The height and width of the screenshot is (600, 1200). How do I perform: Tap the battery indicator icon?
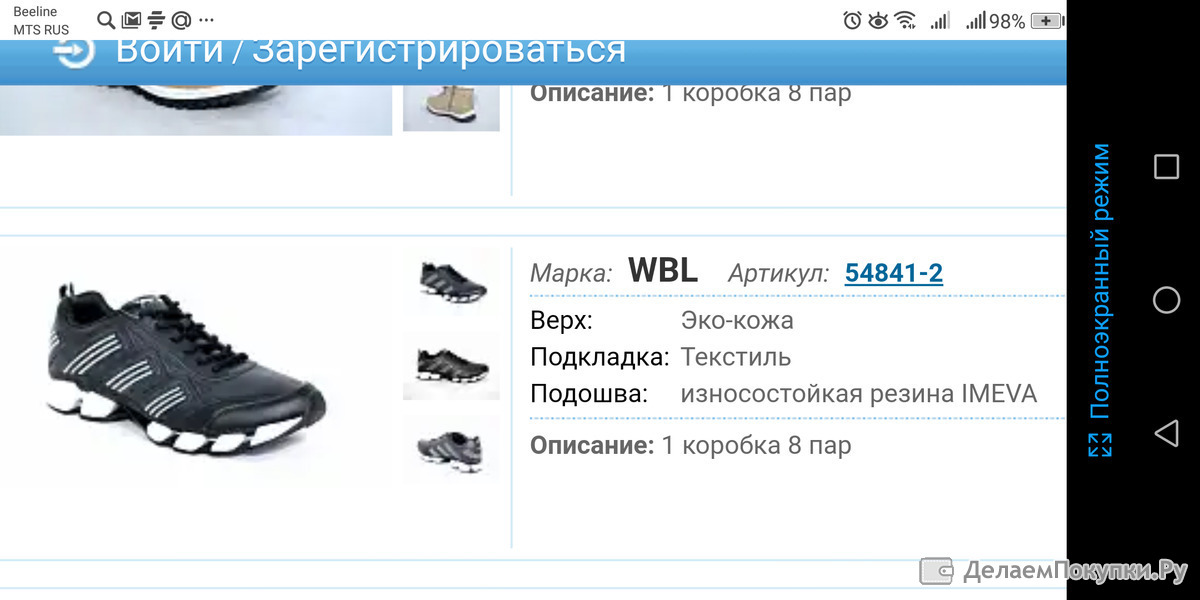point(1047,20)
